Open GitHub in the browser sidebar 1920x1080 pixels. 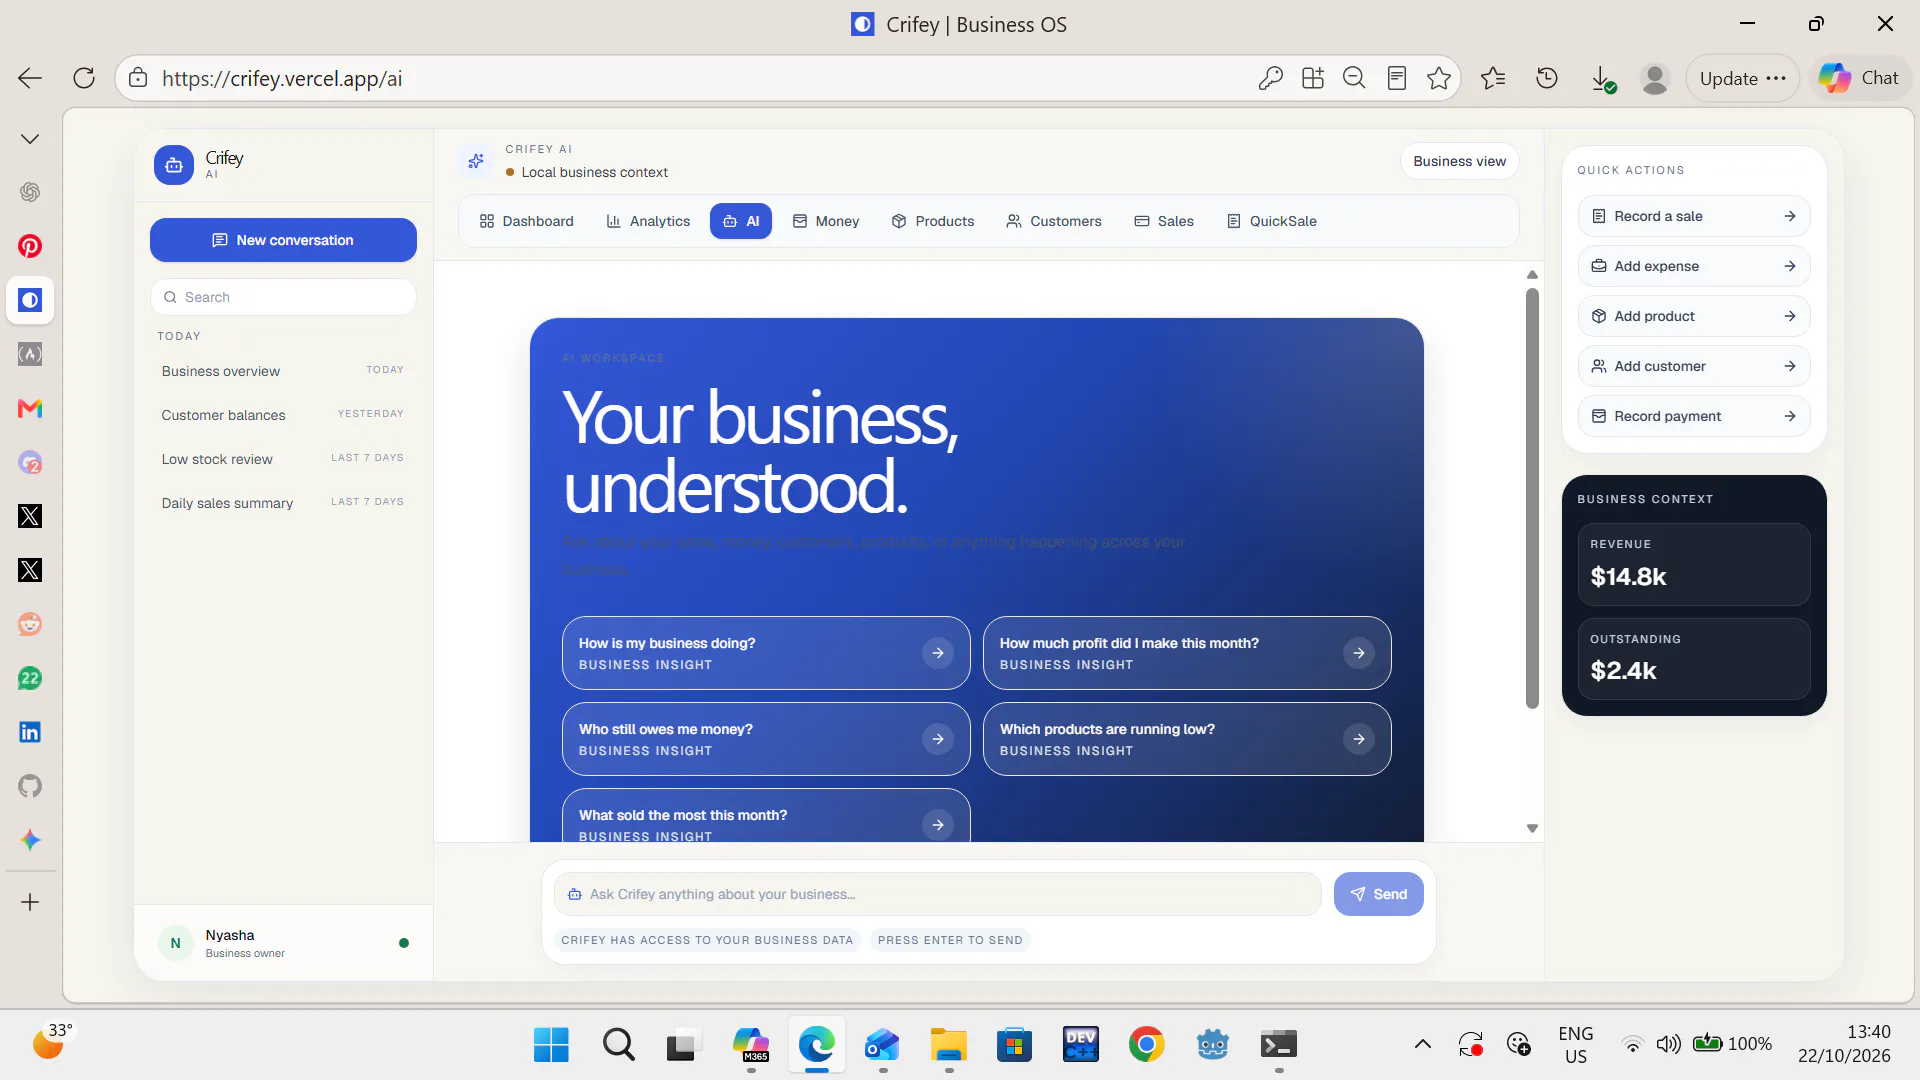[30, 786]
